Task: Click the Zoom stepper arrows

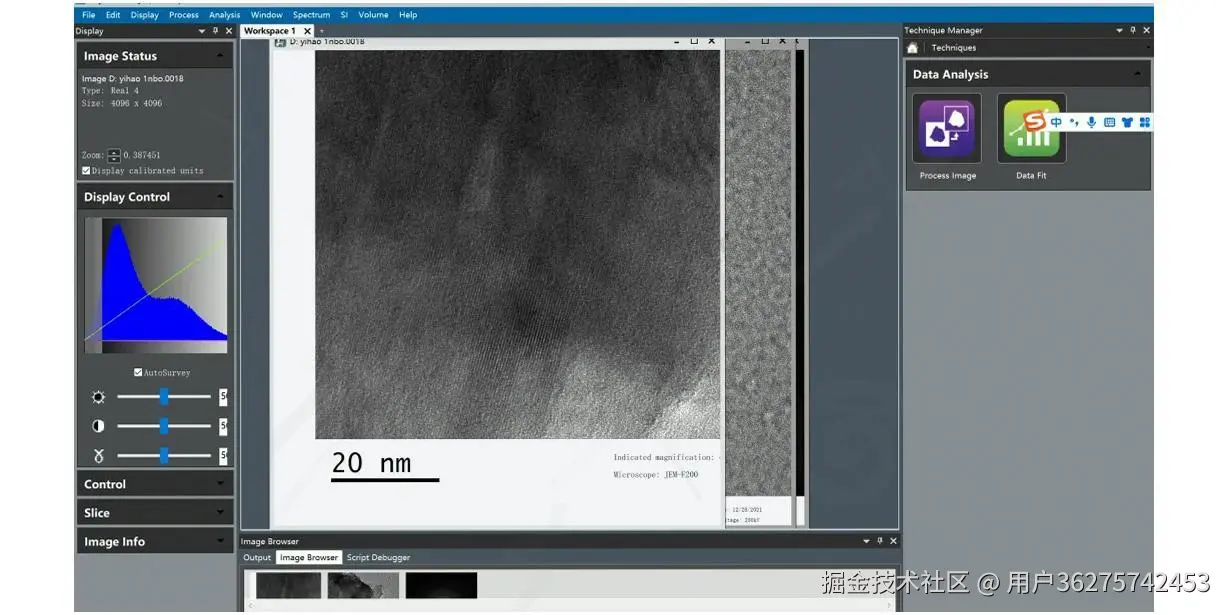Action: coord(114,156)
